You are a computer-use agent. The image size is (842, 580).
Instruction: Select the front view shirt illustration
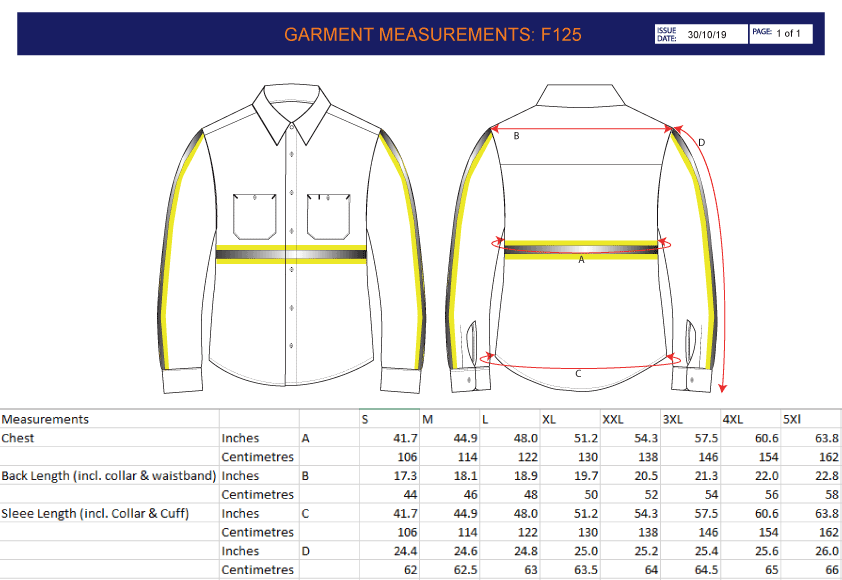pyautogui.click(x=292, y=238)
